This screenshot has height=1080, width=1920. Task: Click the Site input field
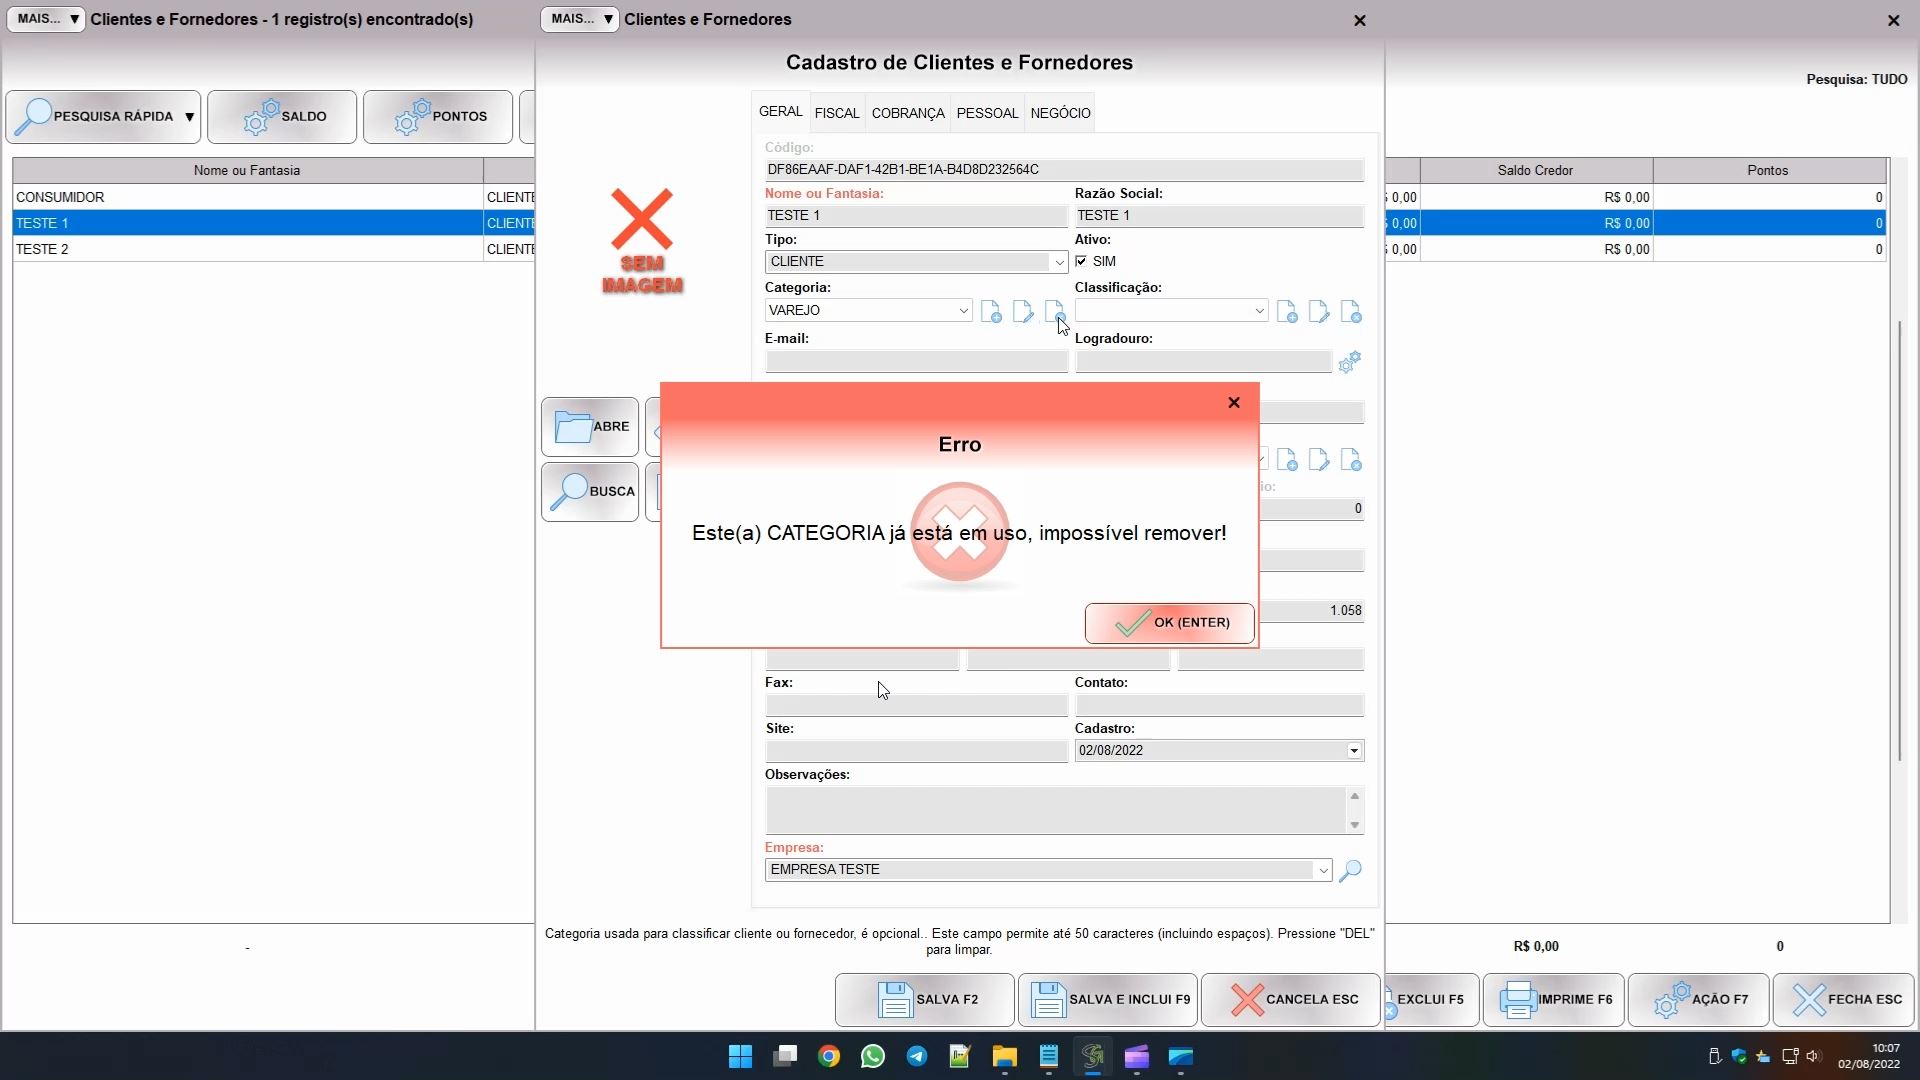[x=915, y=751]
